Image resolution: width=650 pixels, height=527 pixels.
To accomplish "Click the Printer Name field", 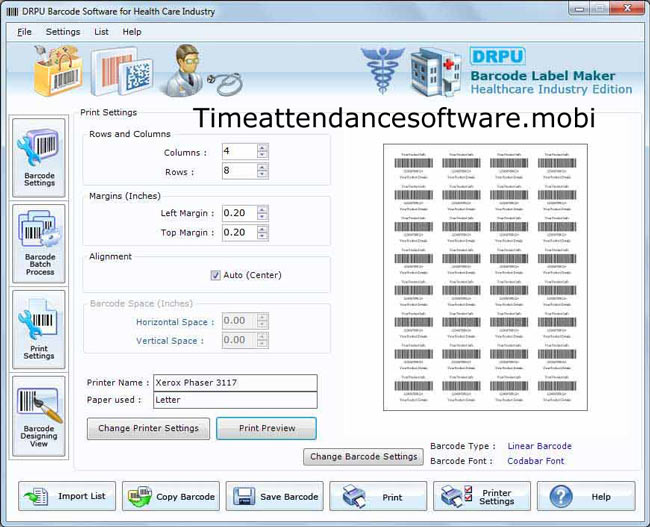I will pyautogui.click(x=235, y=383).
